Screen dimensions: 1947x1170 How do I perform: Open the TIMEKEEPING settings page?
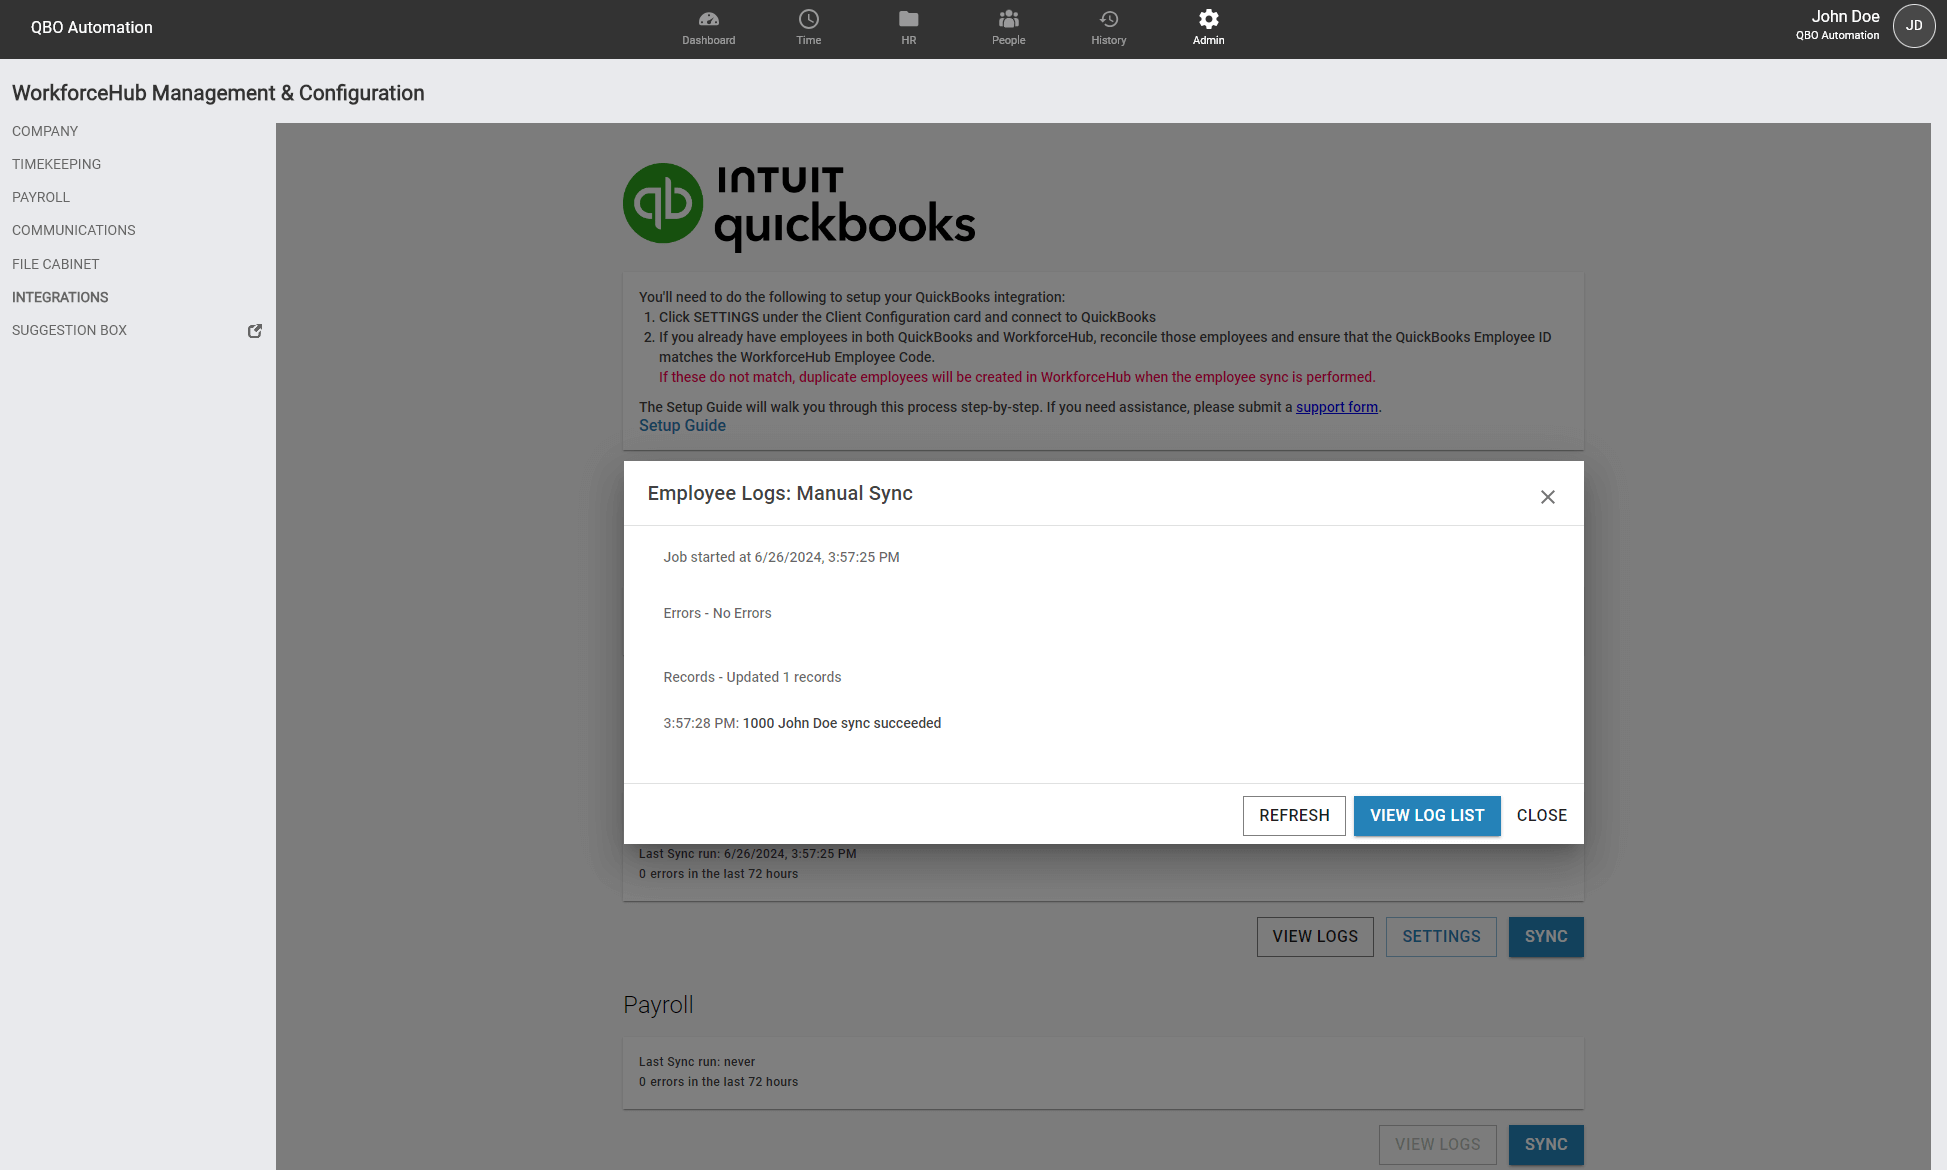(x=56, y=164)
